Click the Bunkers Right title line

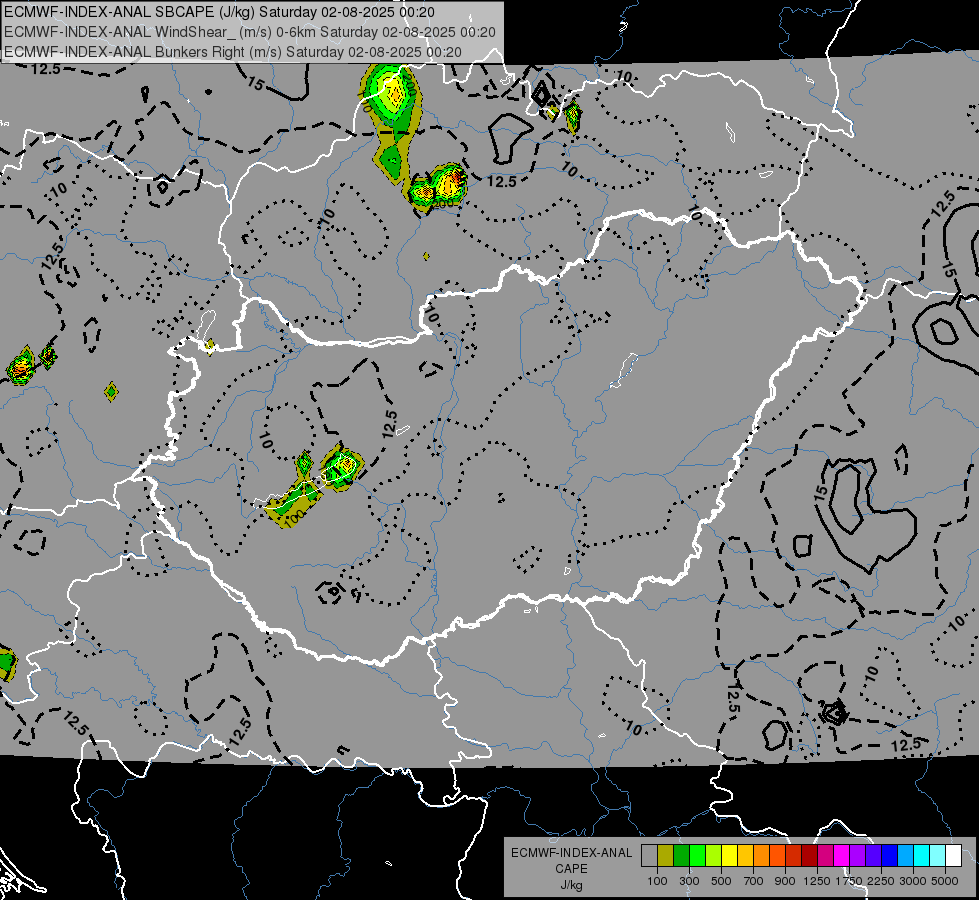233,52
